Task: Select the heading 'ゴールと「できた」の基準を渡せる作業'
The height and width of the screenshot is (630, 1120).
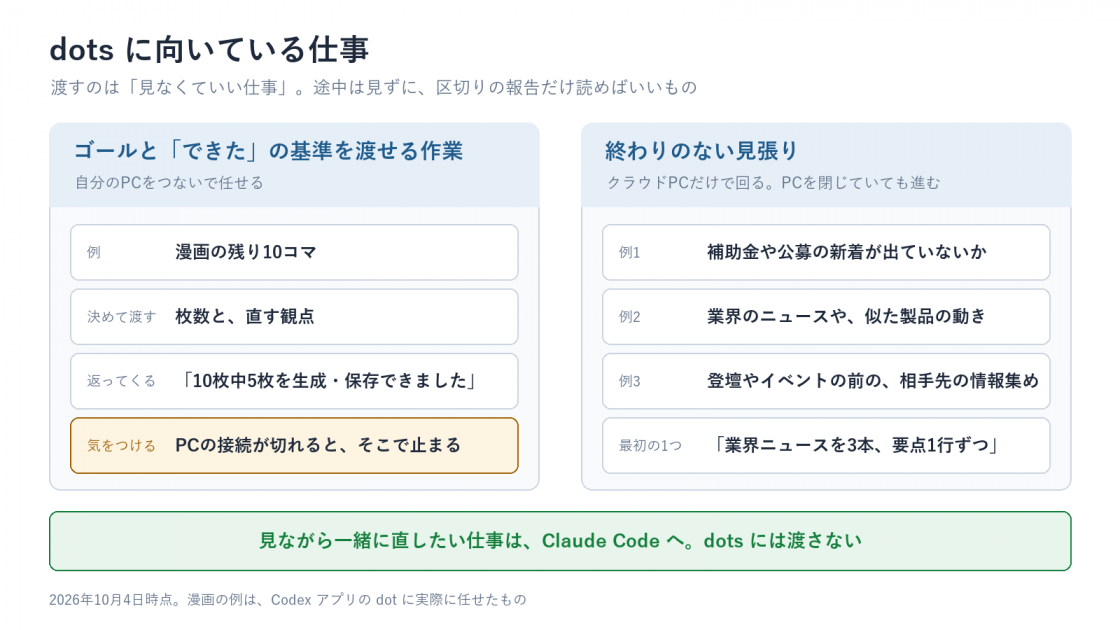Action: click(269, 151)
